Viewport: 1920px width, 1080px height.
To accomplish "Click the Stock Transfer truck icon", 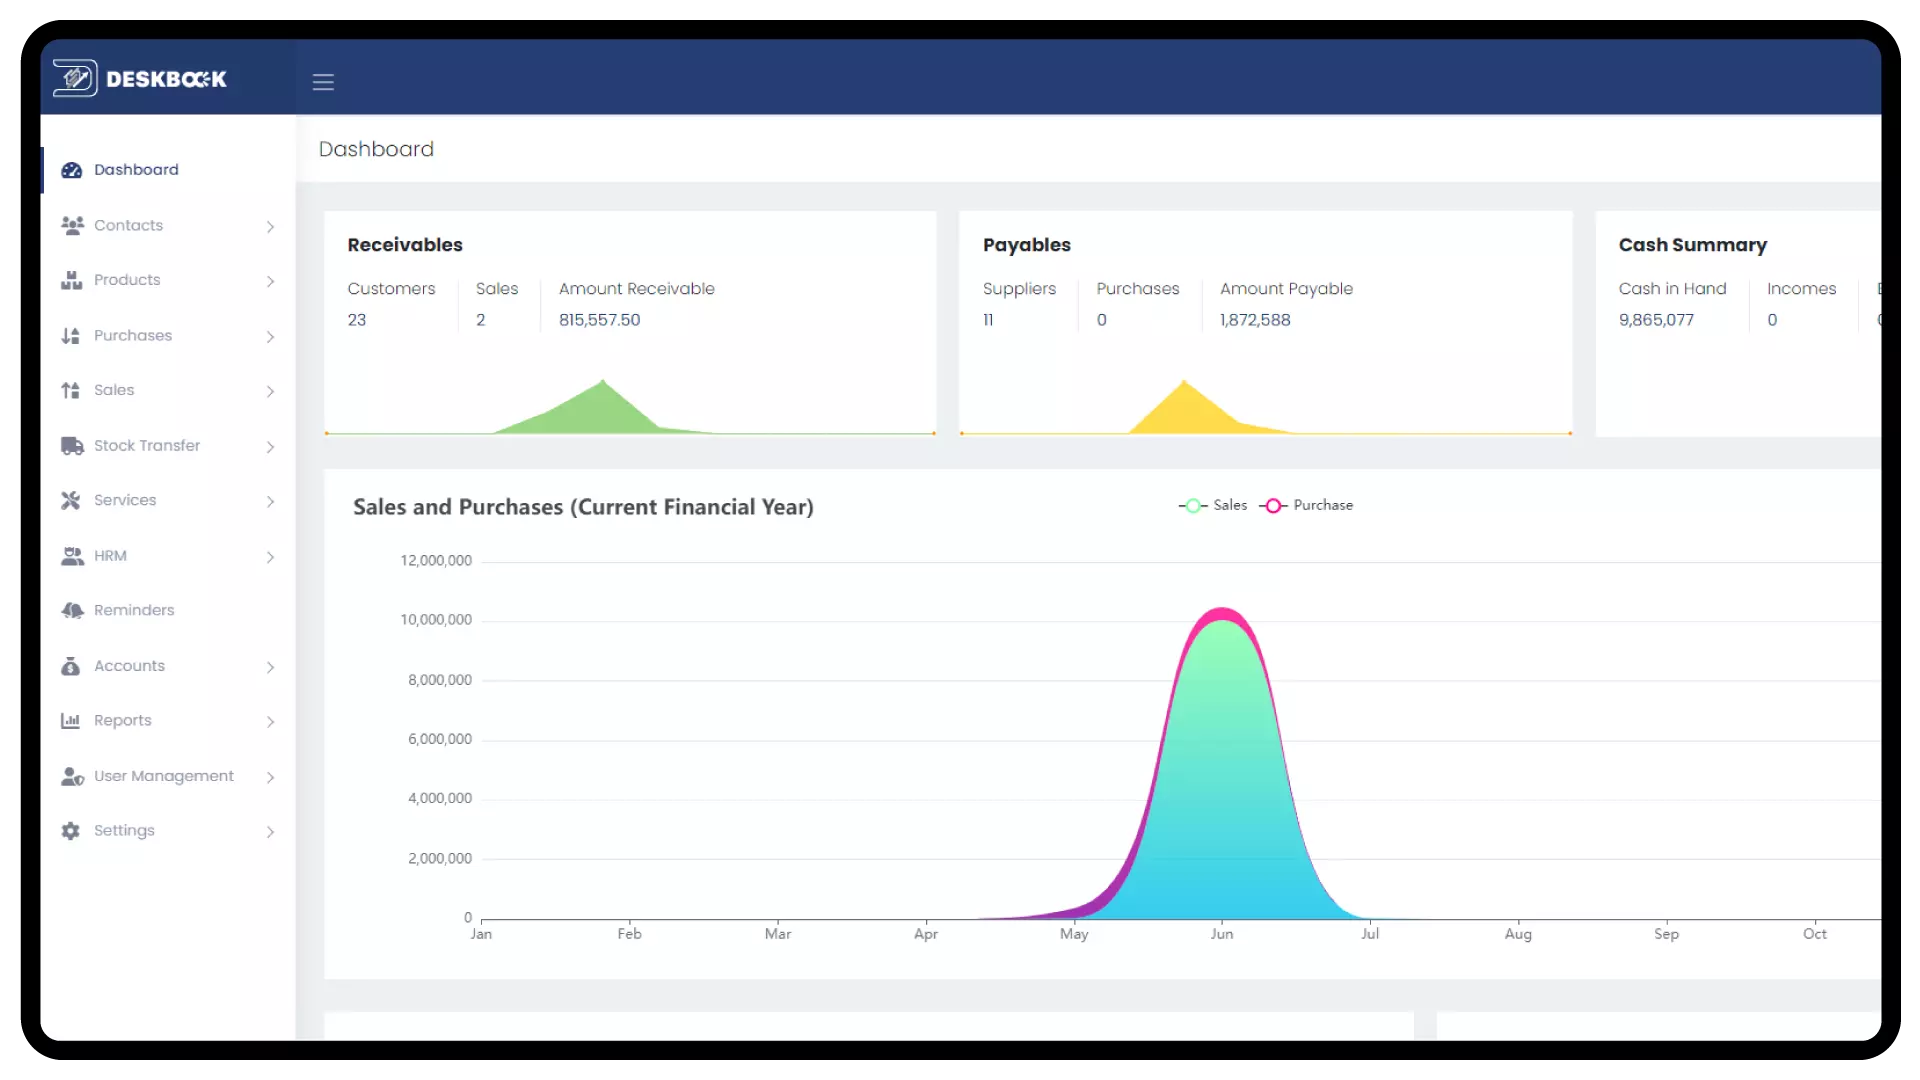I will coord(72,446).
